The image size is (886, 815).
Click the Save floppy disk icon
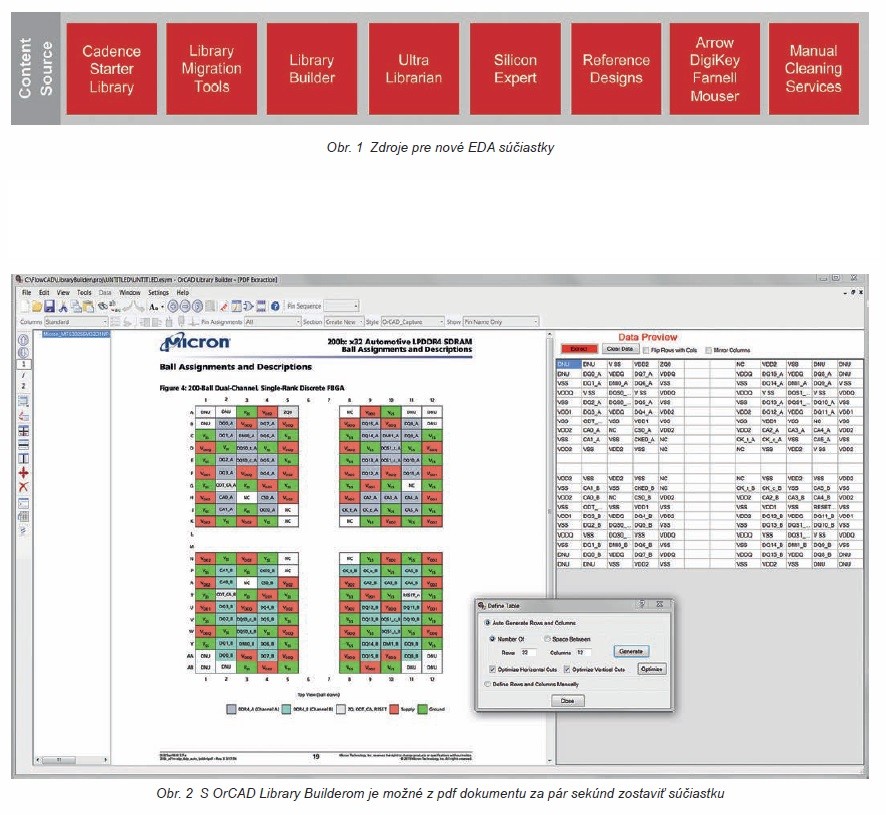(49, 306)
